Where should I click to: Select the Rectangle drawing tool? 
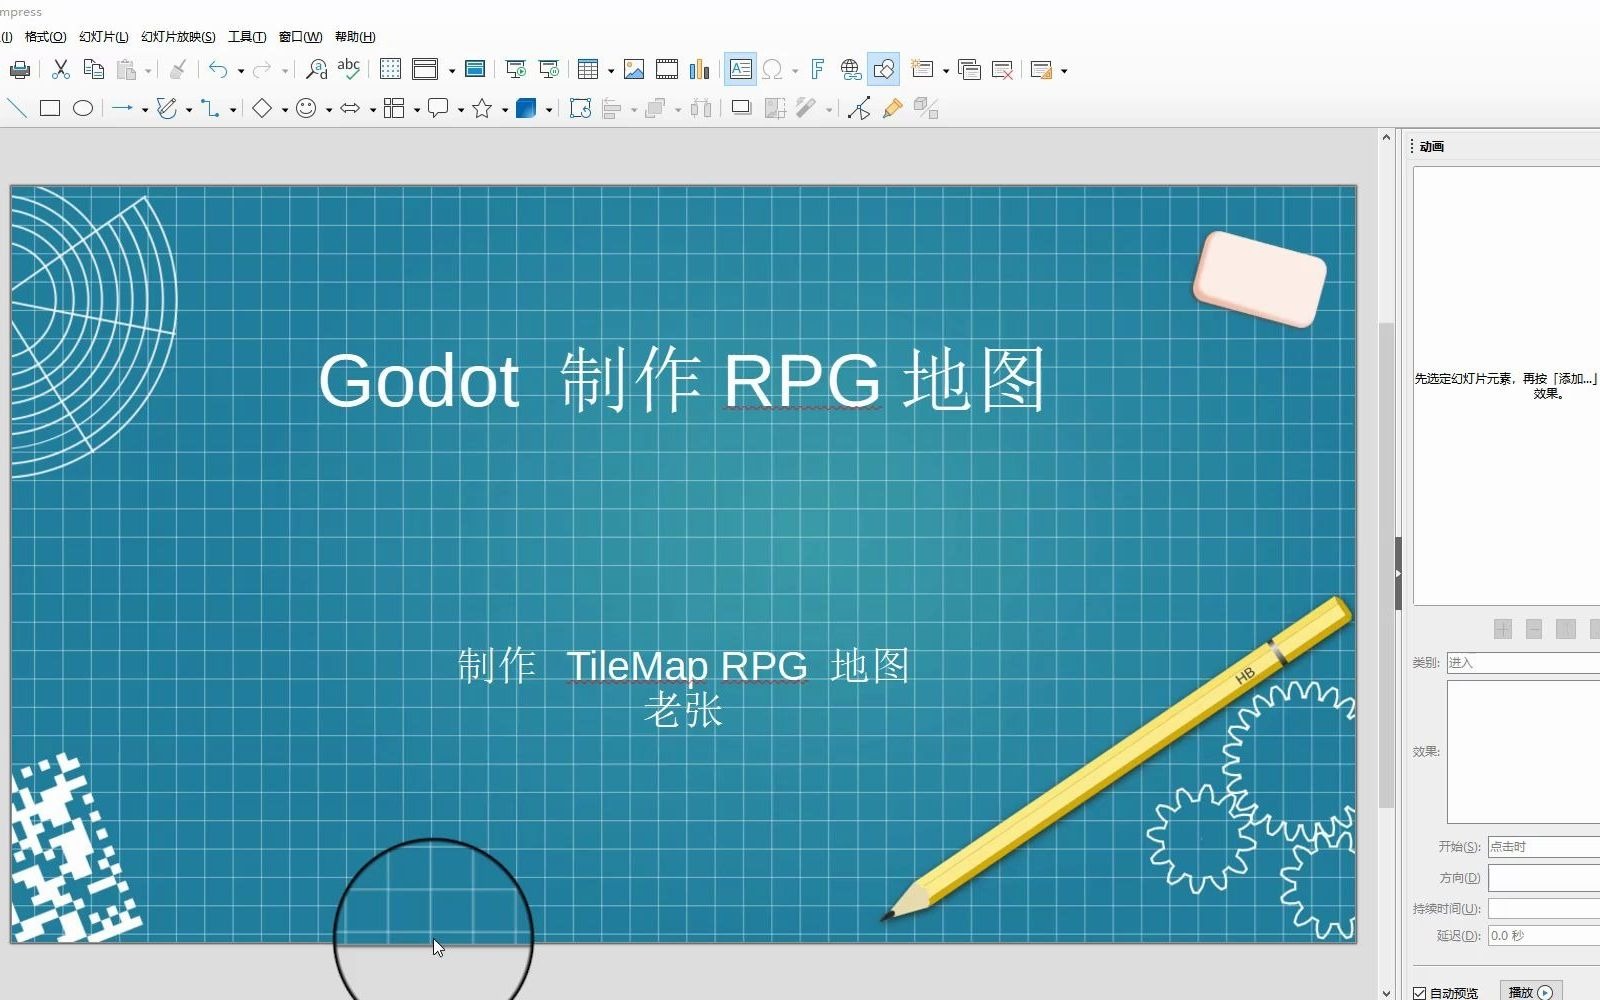point(49,108)
